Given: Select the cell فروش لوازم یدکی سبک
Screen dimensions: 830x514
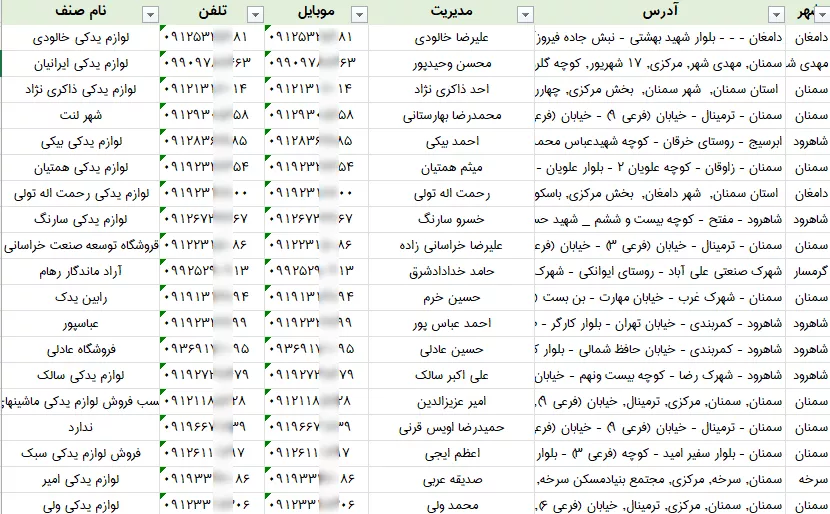Looking at the screenshot, I should pos(80,453).
